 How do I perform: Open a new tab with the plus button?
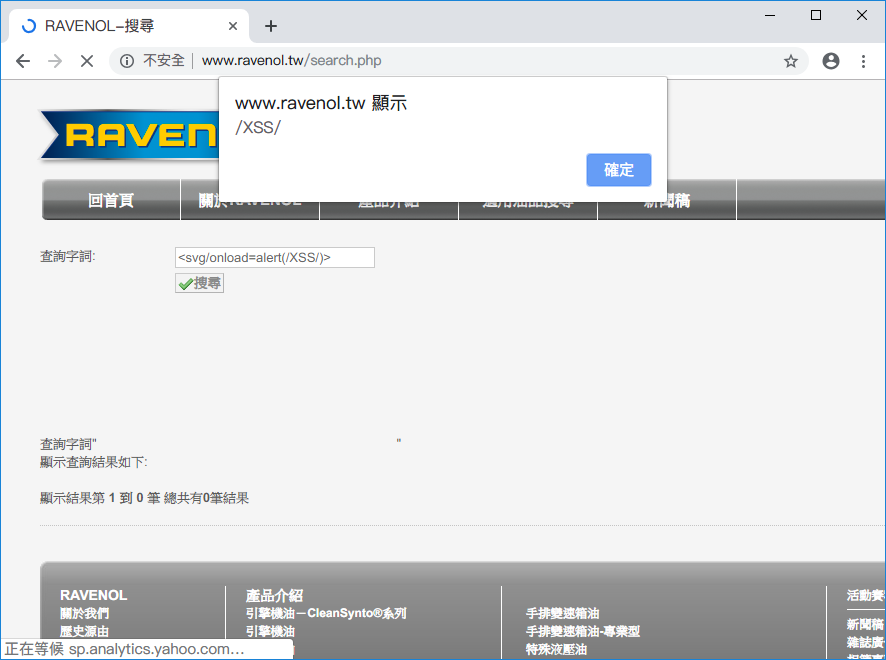click(271, 26)
